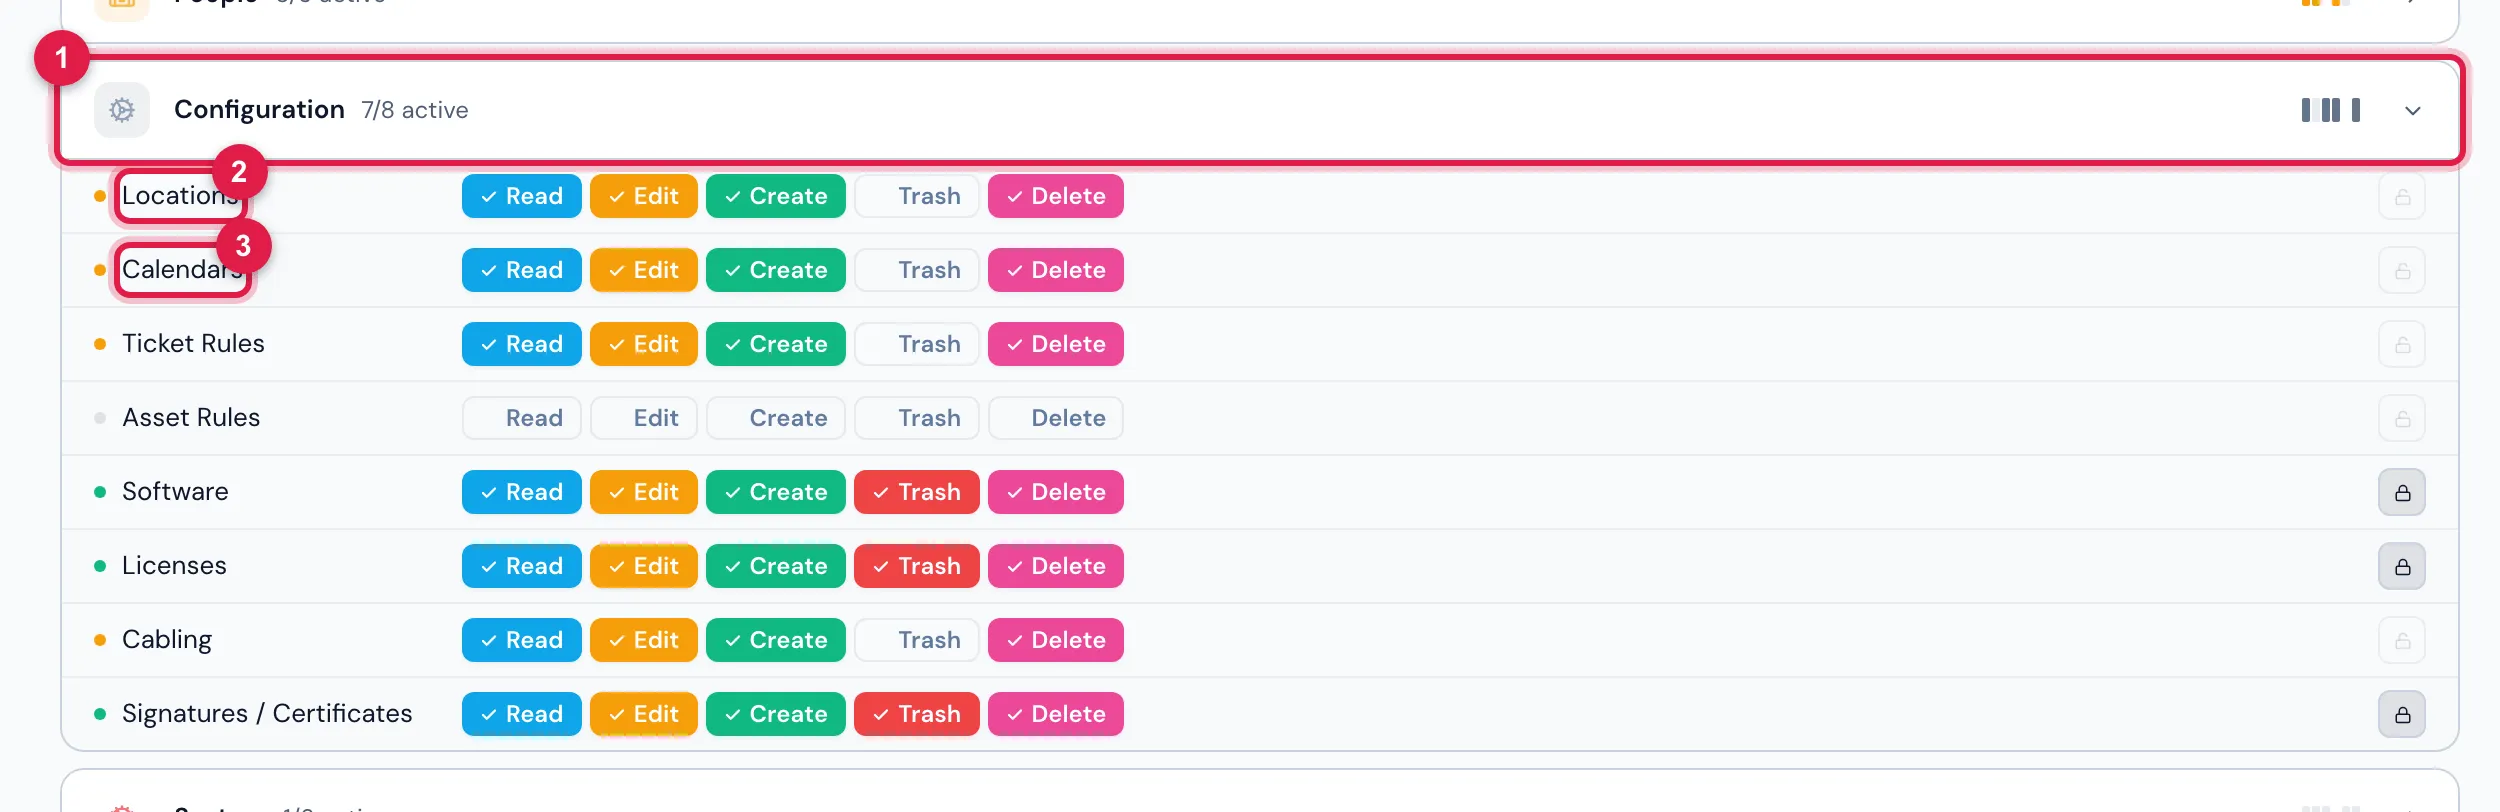Disable Create permission for Cabling
Viewport: 2500px width, 812px height.
776,640
